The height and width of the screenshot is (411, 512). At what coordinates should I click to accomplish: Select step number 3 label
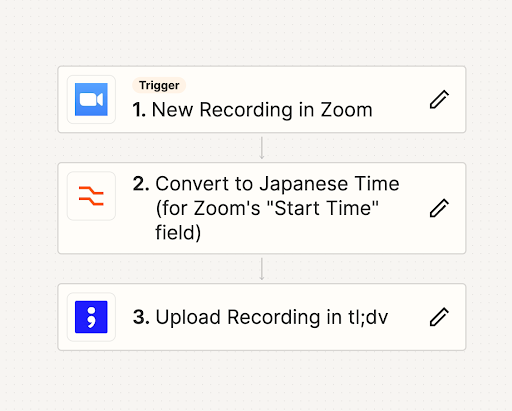[x=141, y=317]
